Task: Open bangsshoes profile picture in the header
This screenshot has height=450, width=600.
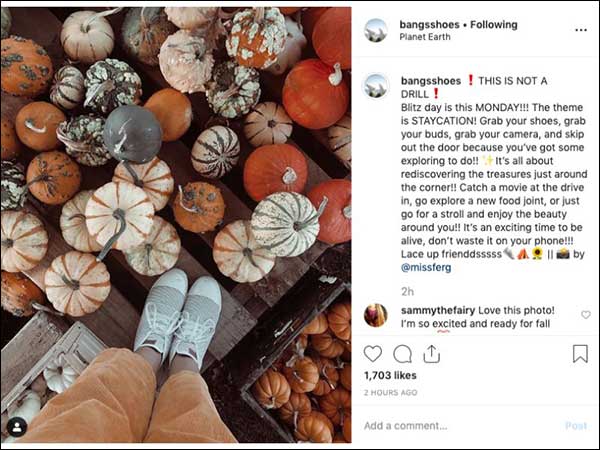Action: (x=376, y=30)
